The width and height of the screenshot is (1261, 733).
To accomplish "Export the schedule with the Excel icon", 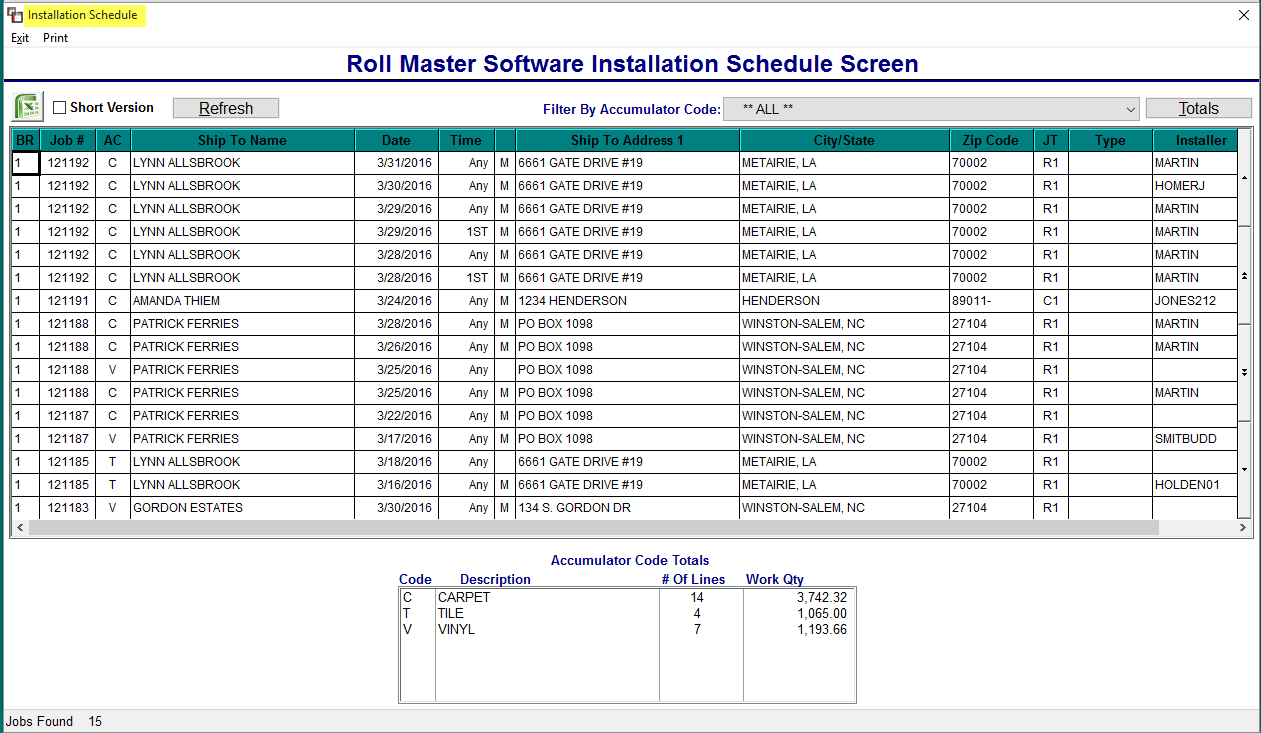I will point(28,107).
